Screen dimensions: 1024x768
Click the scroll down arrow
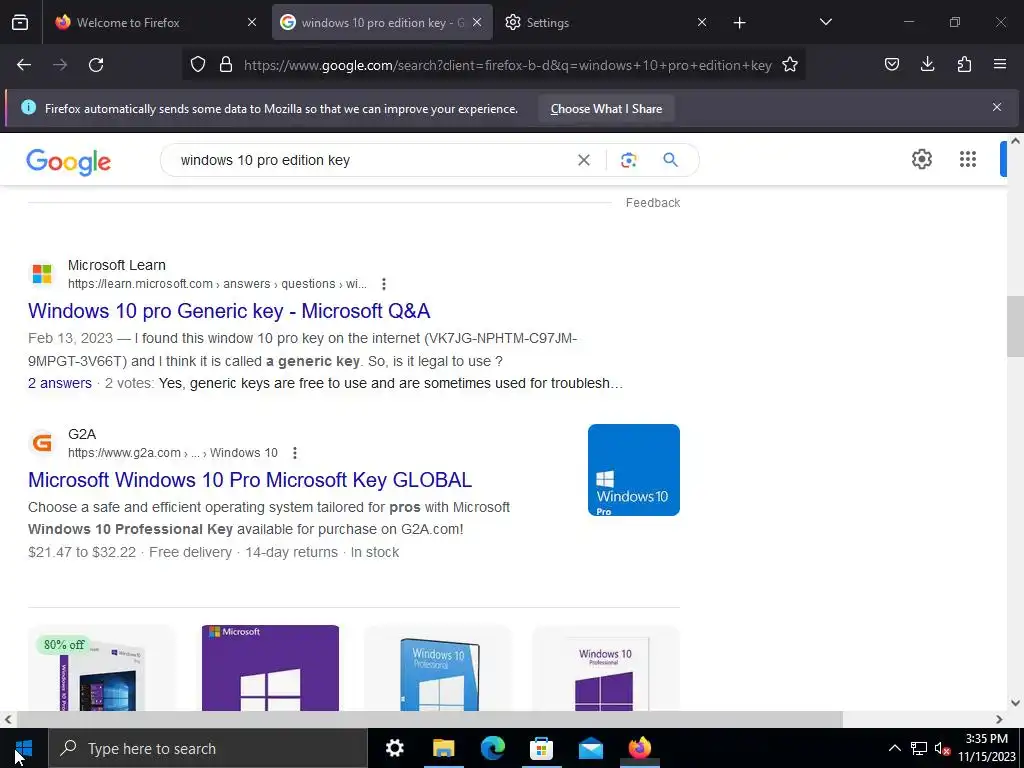pyautogui.click(x=1015, y=703)
